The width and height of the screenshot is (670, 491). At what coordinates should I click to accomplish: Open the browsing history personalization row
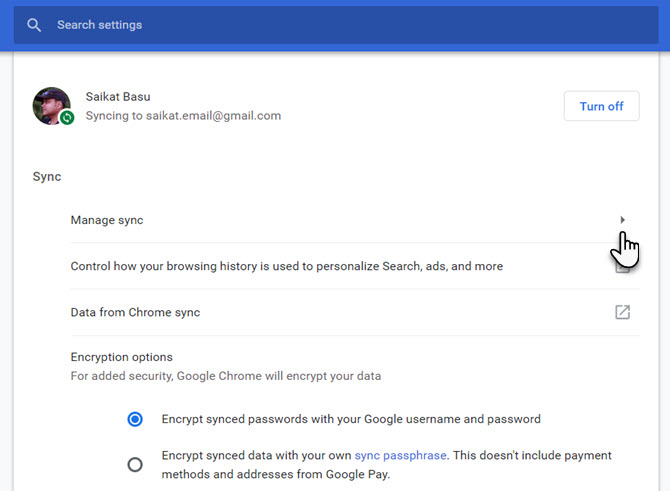point(286,266)
